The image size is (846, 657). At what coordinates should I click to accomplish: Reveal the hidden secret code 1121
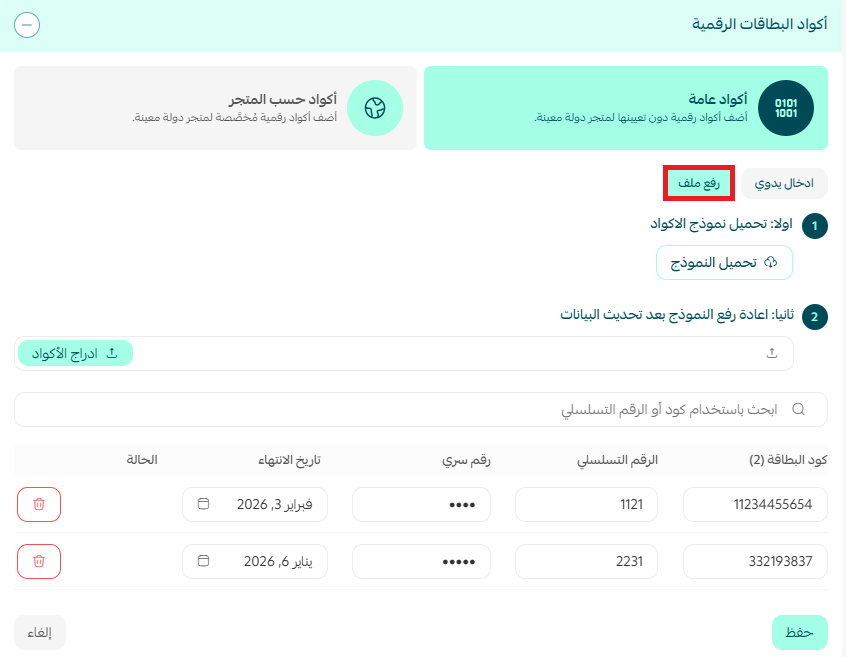tap(421, 504)
